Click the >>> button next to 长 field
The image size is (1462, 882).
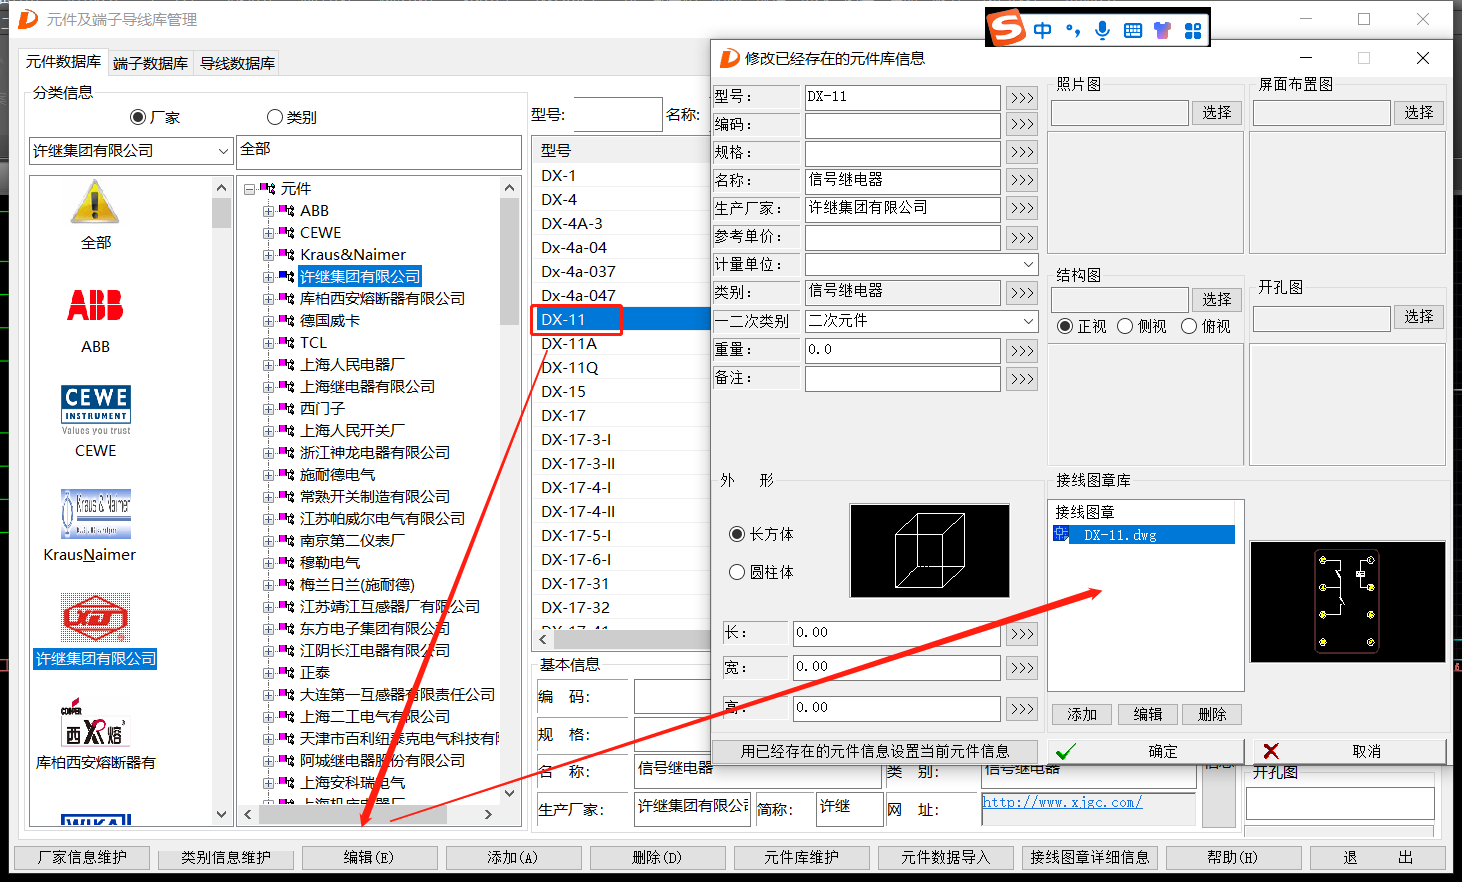1021,634
